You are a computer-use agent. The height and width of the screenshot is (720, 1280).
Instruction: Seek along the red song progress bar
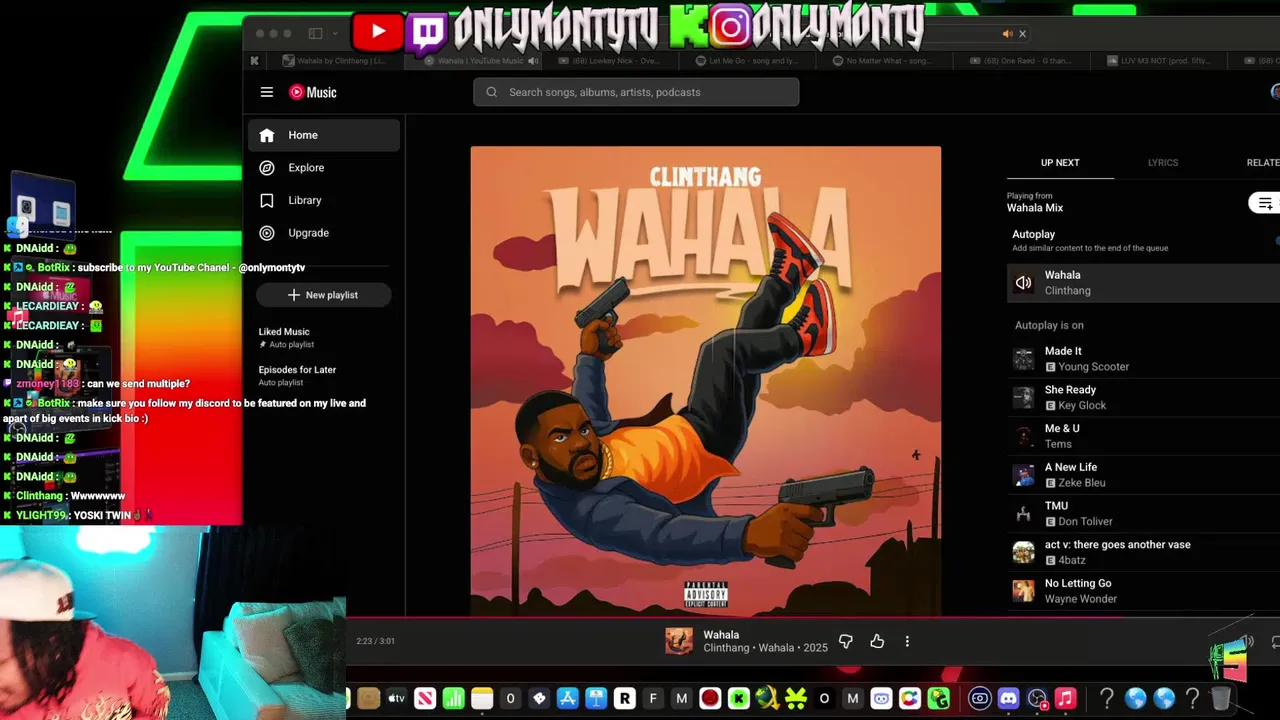812,618
